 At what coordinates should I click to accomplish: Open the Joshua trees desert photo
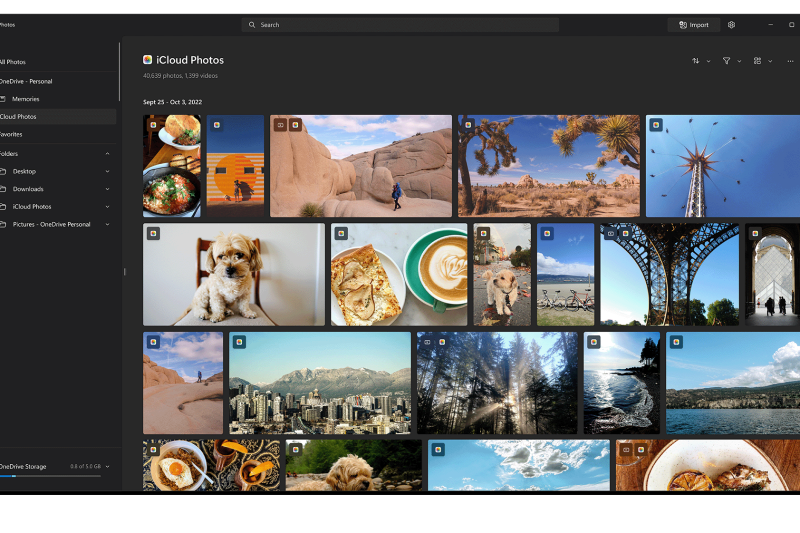click(548, 166)
